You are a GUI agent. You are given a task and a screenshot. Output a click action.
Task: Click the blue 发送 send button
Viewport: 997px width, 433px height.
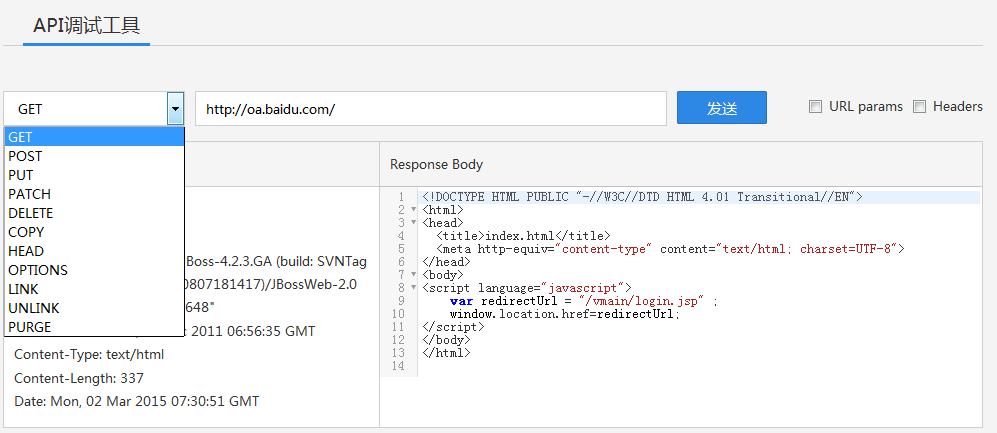coord(722,107)
